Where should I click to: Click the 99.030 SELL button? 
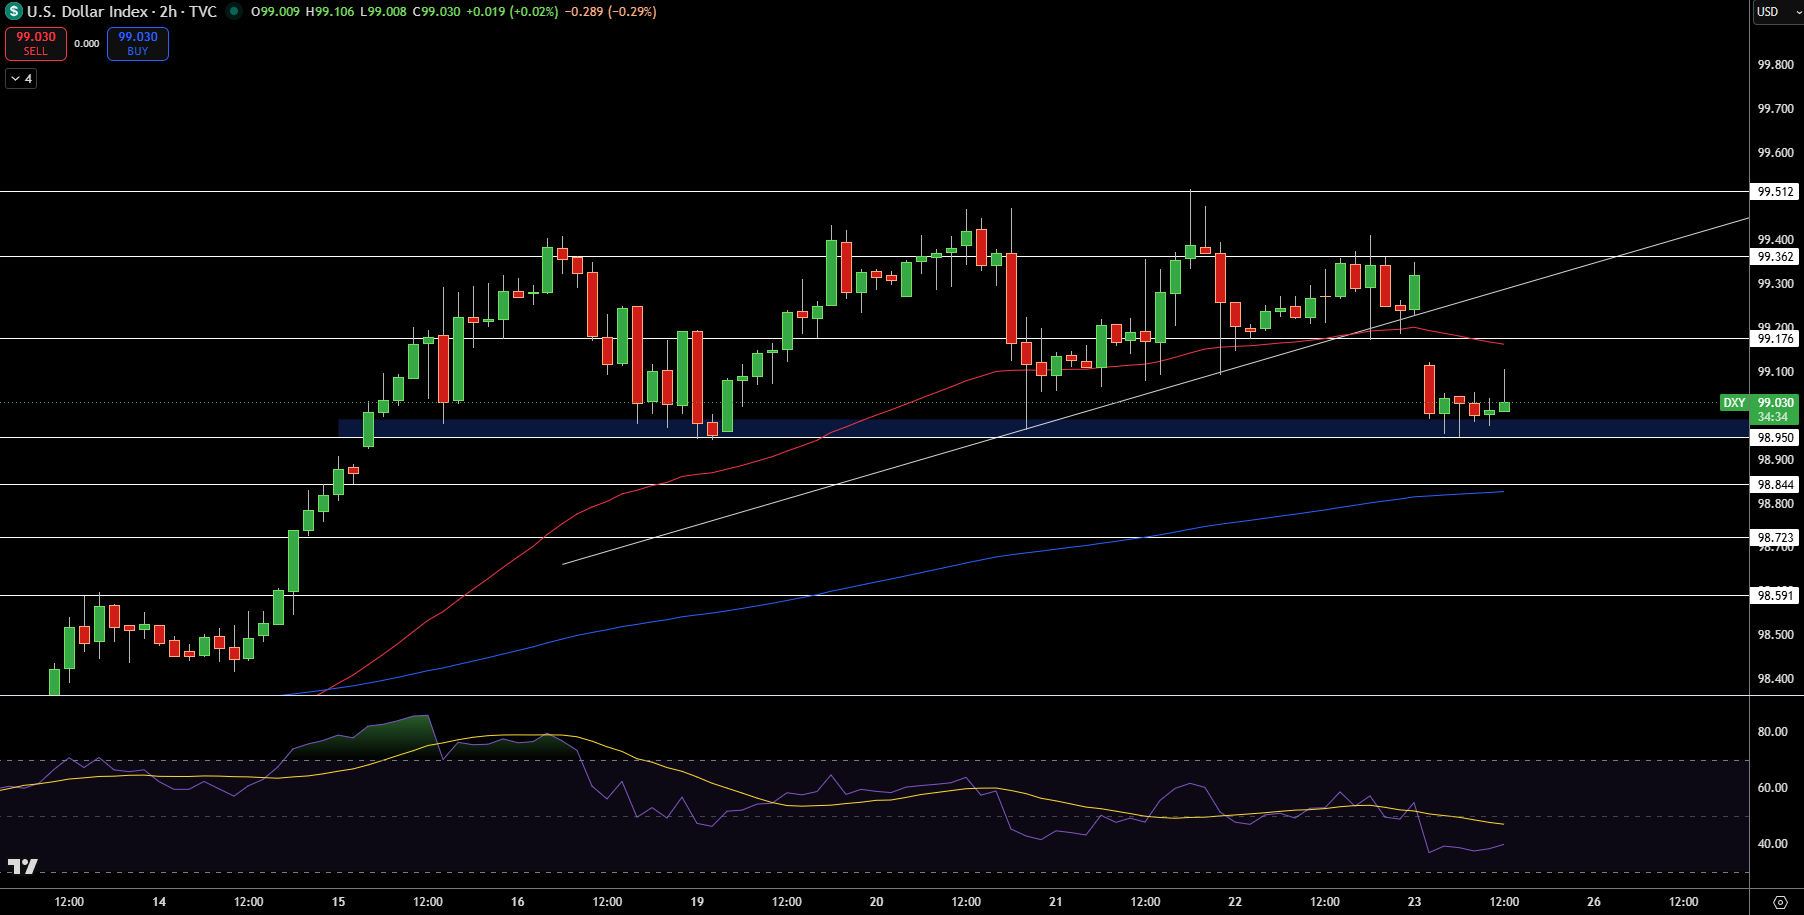(x=36, y=44)
